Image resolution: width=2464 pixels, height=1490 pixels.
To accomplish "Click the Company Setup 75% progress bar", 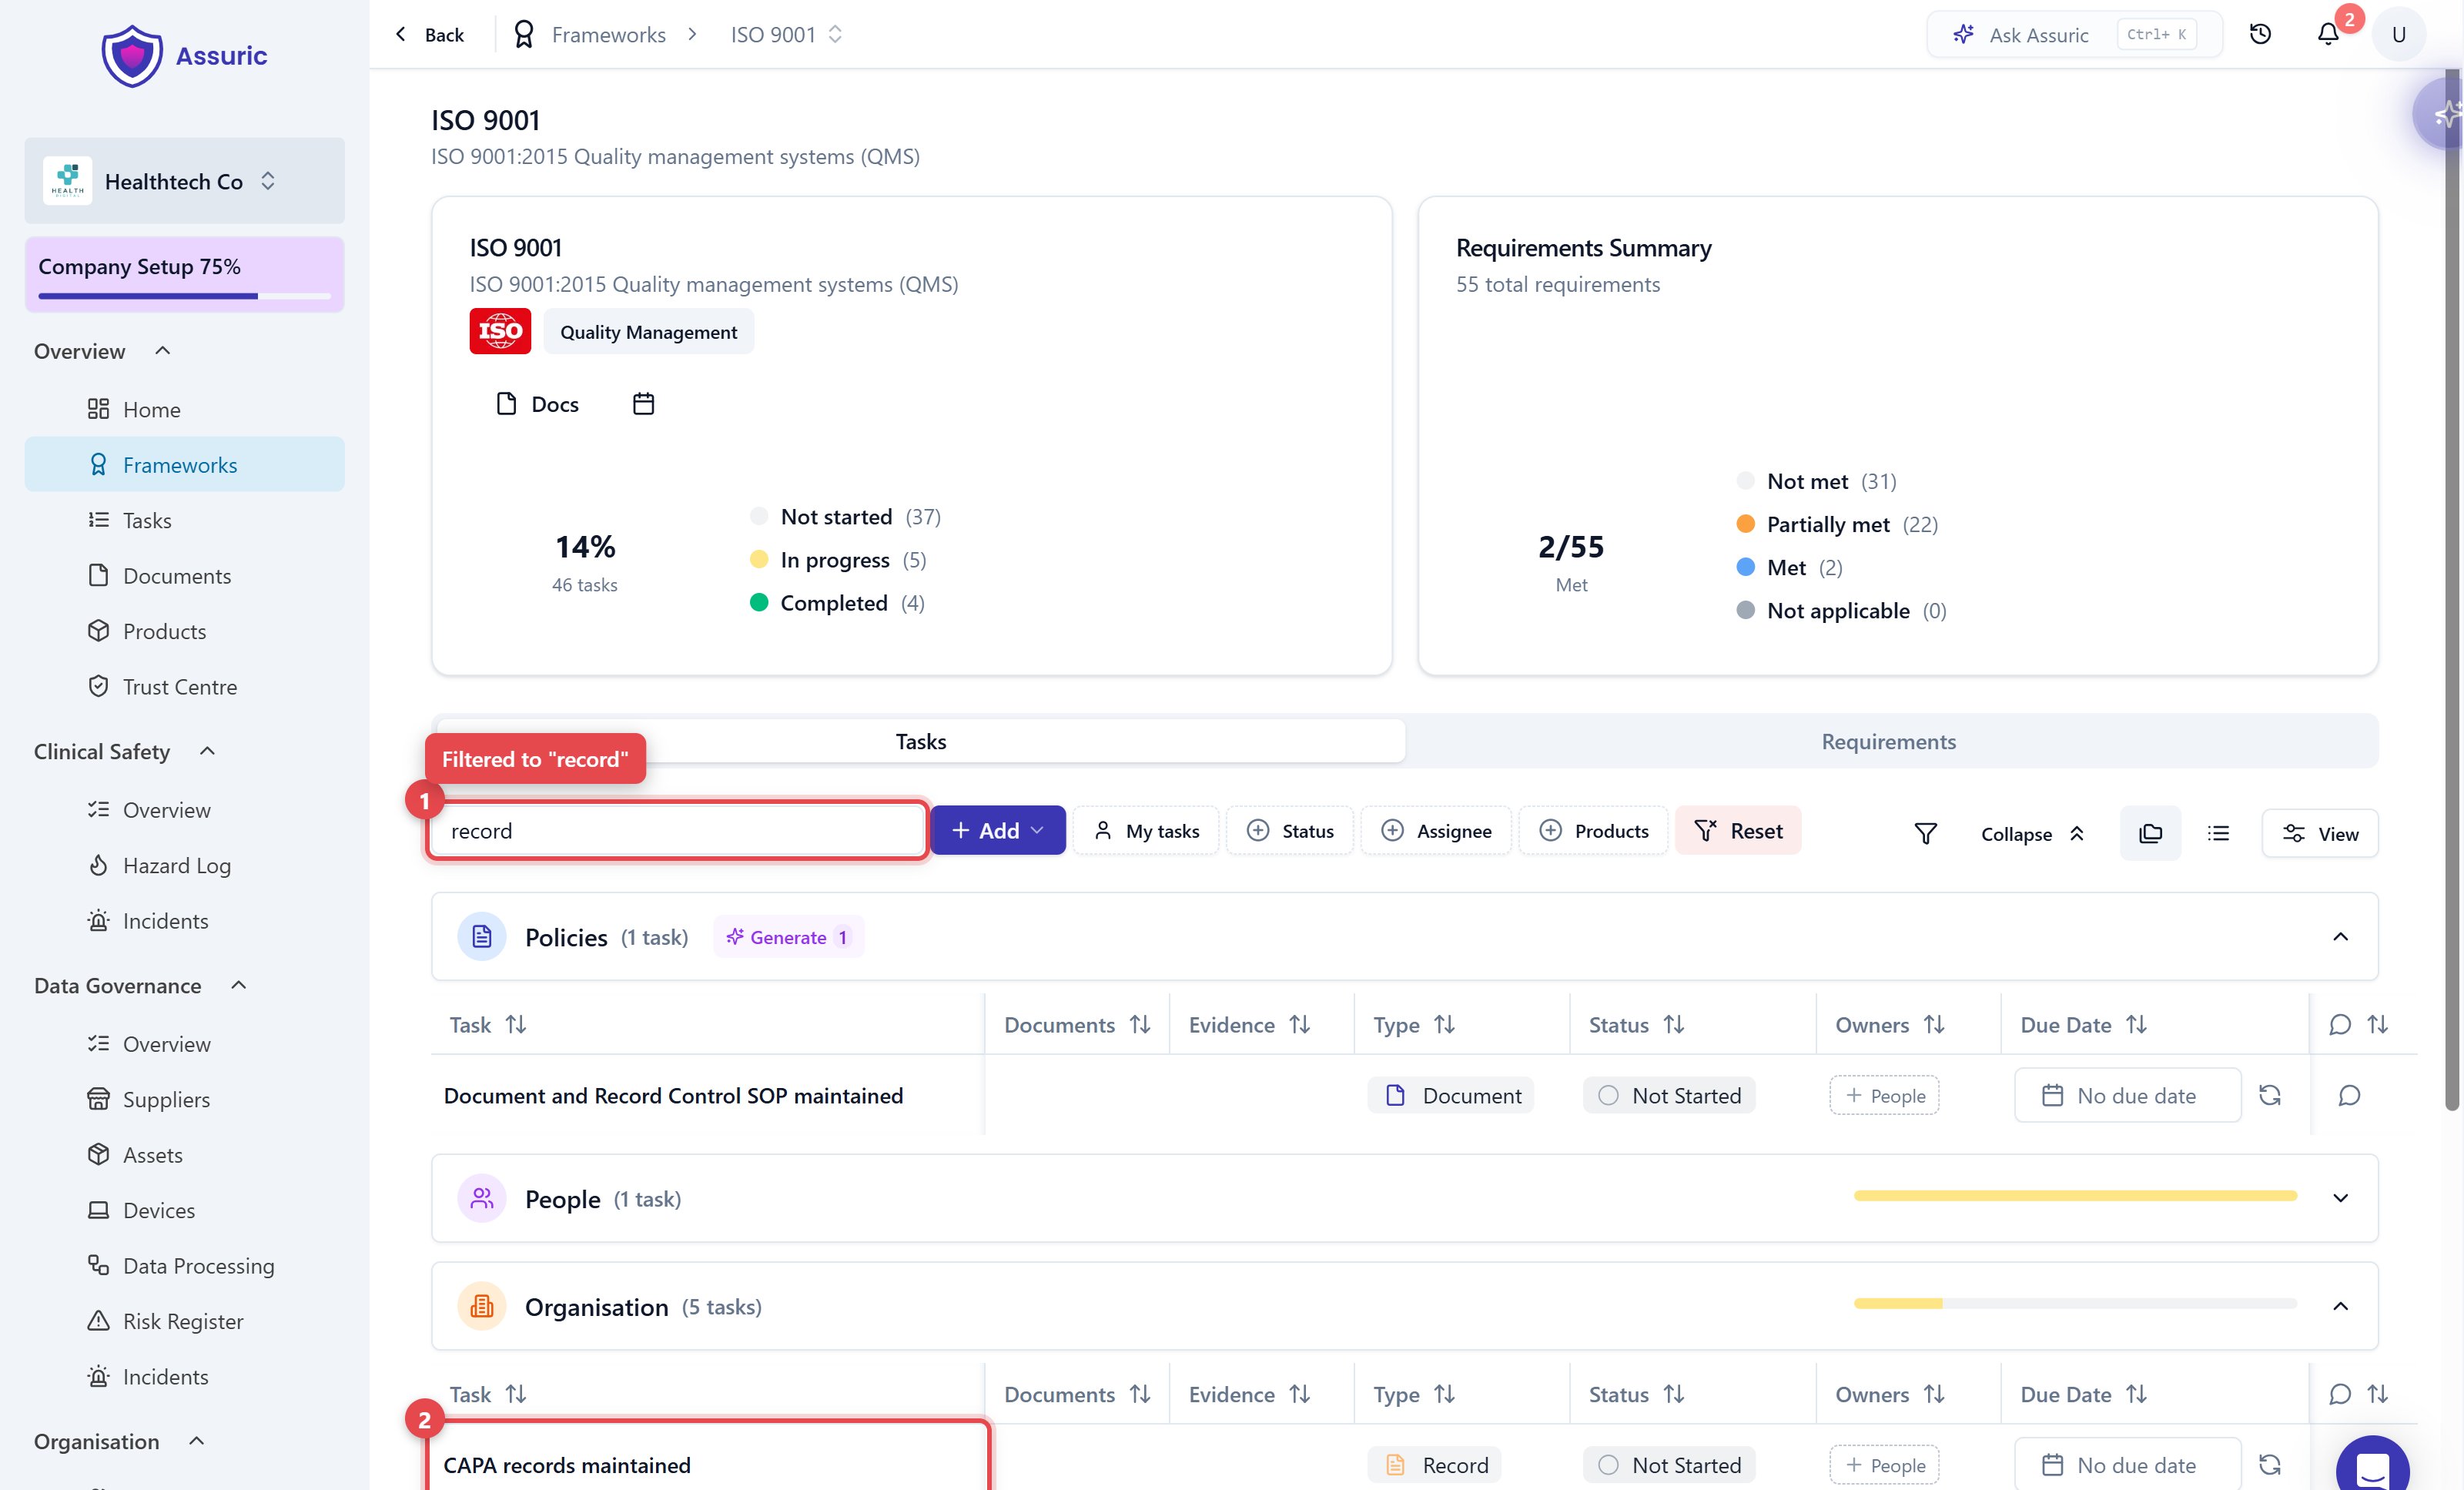I will (184, 295).
